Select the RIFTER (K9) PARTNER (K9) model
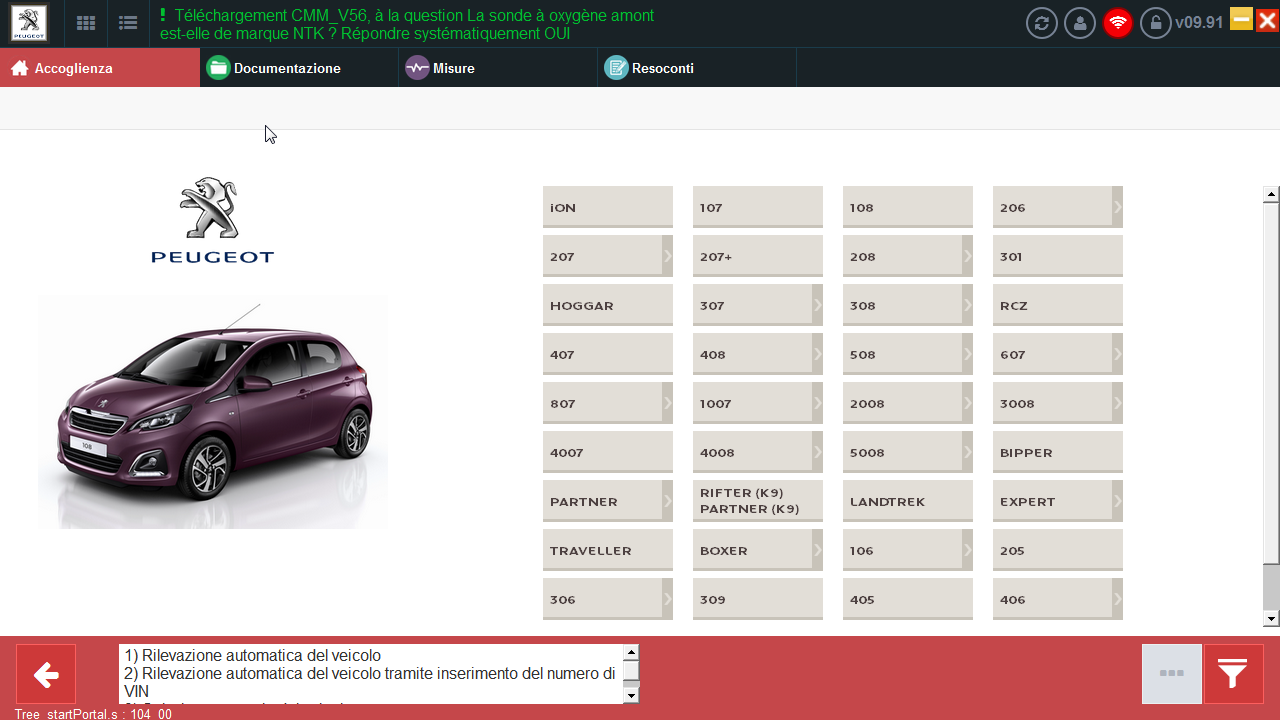This screenshot has height=720, width=1280. click(x=758, y=501)
